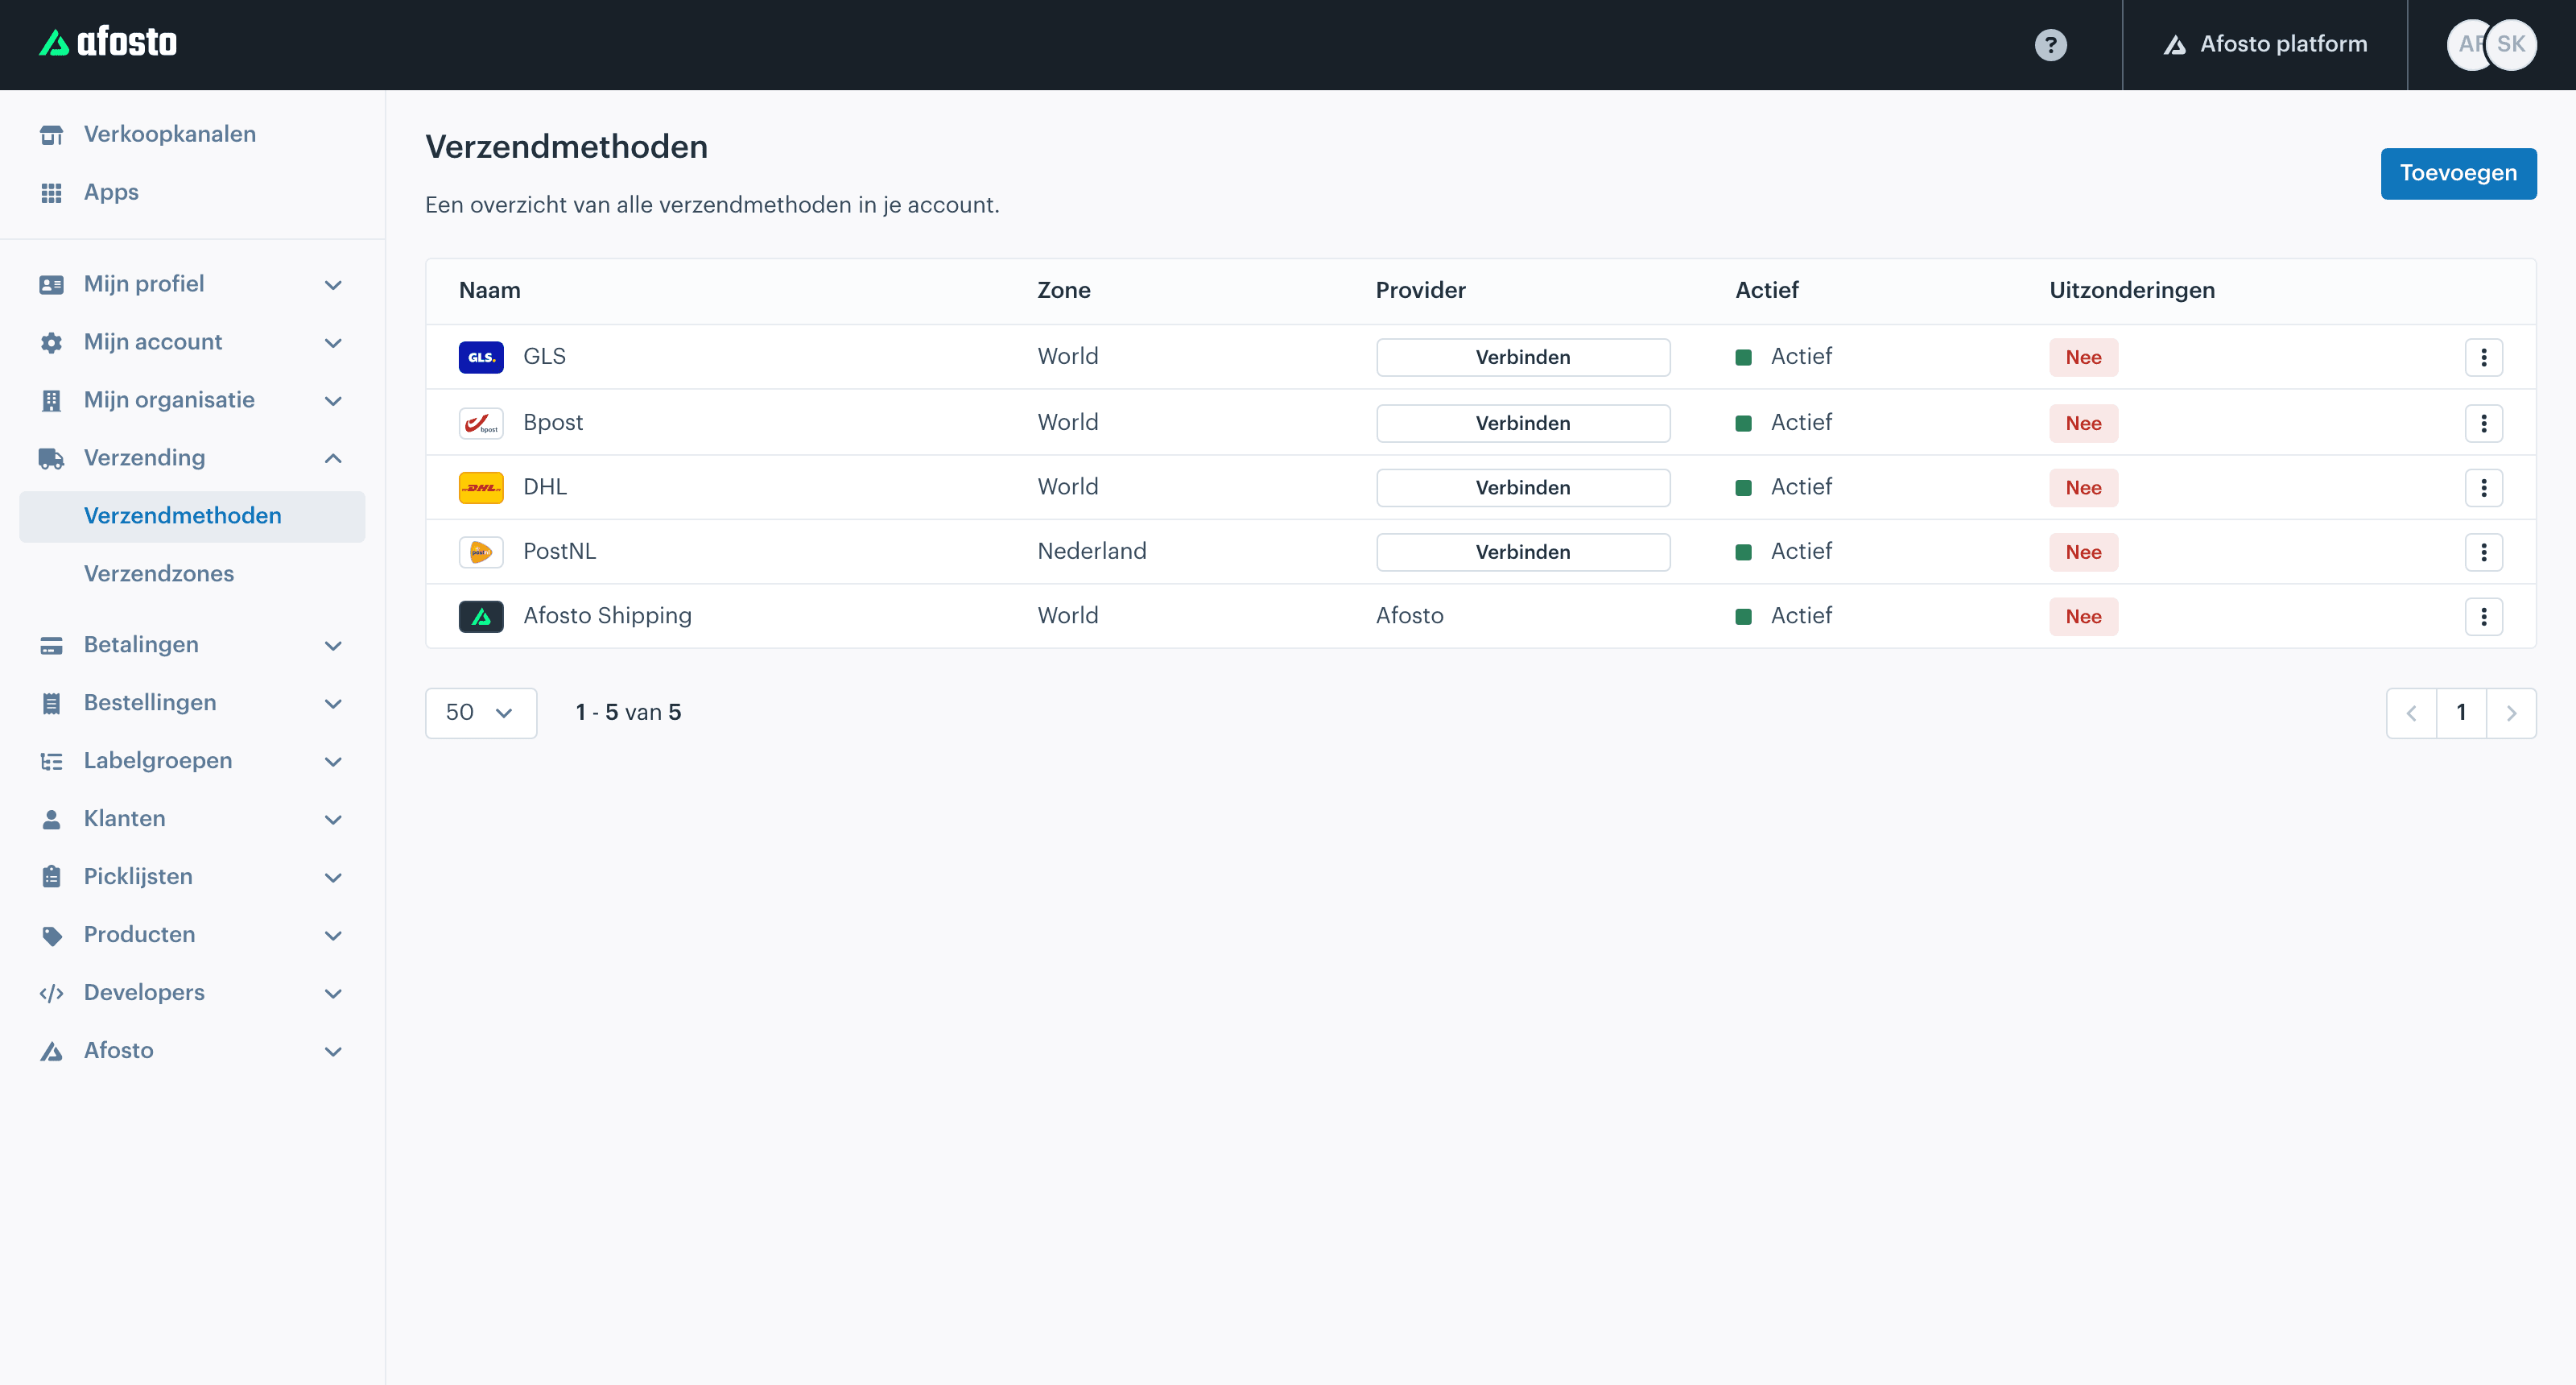Open Verzendzones submenu item
The width and height of the screenshot is (2576, 1385).
pos(159,574)
